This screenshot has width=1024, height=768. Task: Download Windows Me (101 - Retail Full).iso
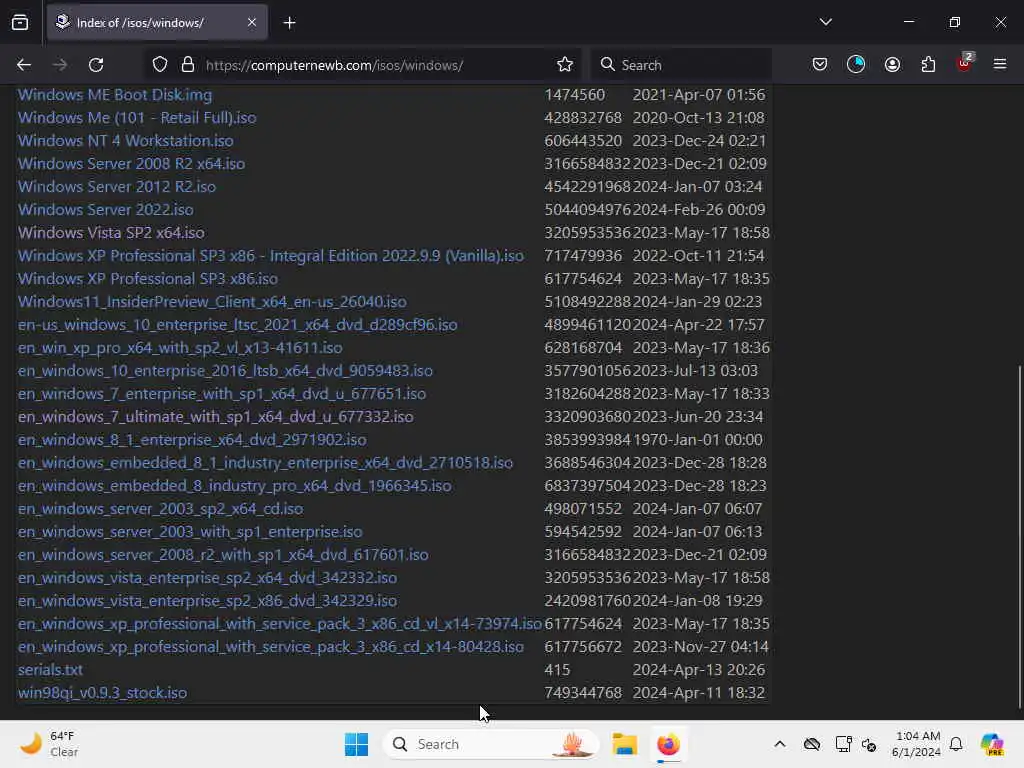point(137,118)
